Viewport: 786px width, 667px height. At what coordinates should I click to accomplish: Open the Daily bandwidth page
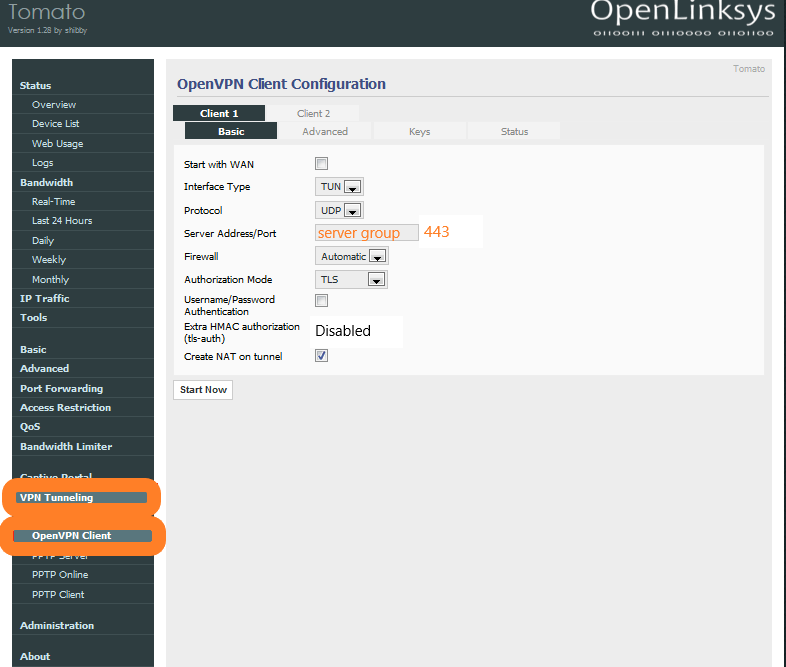43,241
